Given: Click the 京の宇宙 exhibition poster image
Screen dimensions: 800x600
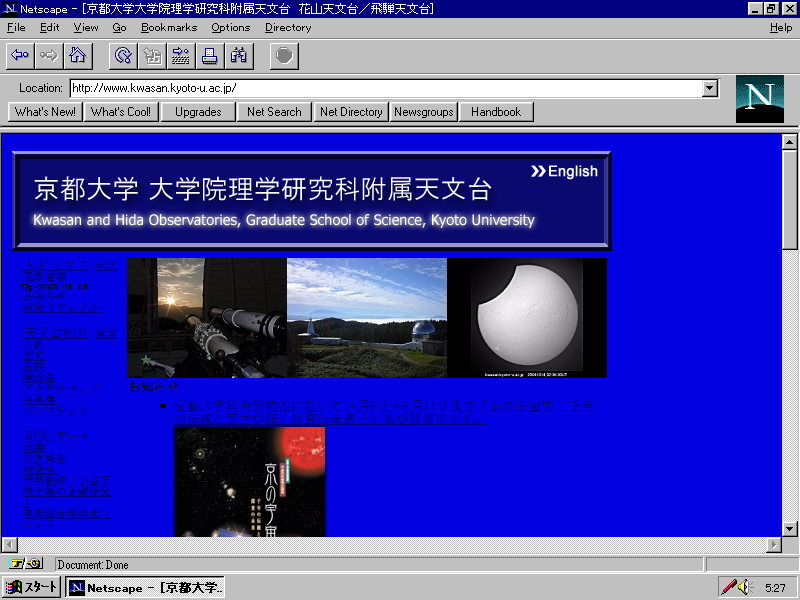Looking at the screenshot, I should pos(250,482).
